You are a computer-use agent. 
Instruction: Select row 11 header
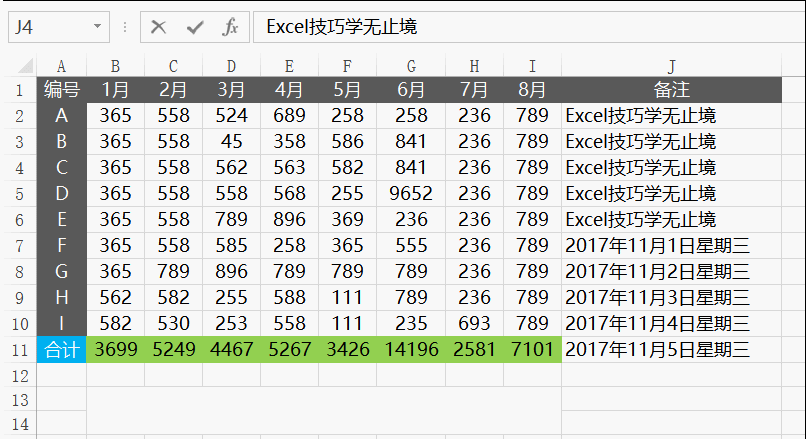pos(19,350)
